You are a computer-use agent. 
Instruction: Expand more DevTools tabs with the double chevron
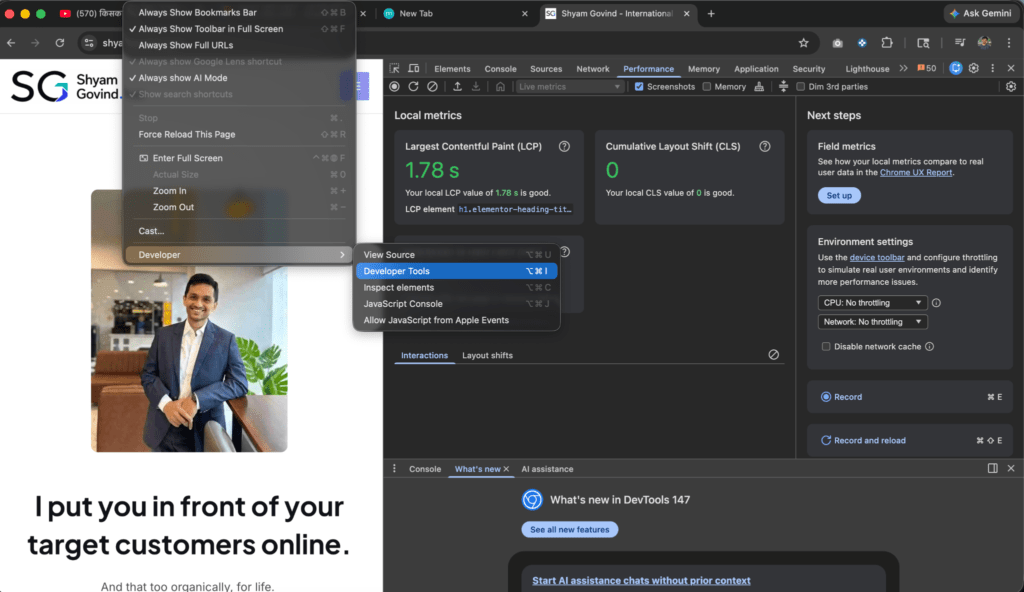click(x=903, y=68)
